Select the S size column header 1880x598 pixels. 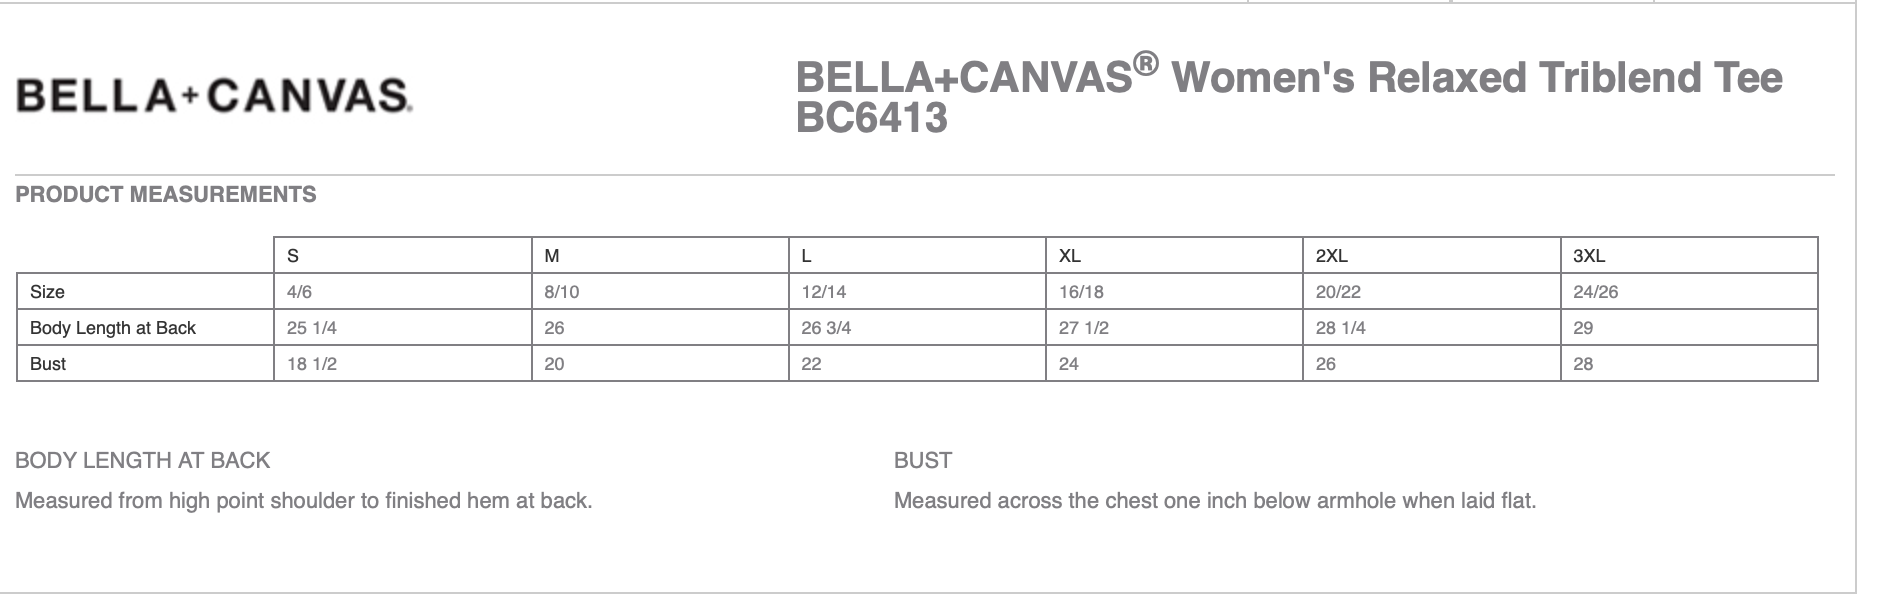(x=293, y=256)
